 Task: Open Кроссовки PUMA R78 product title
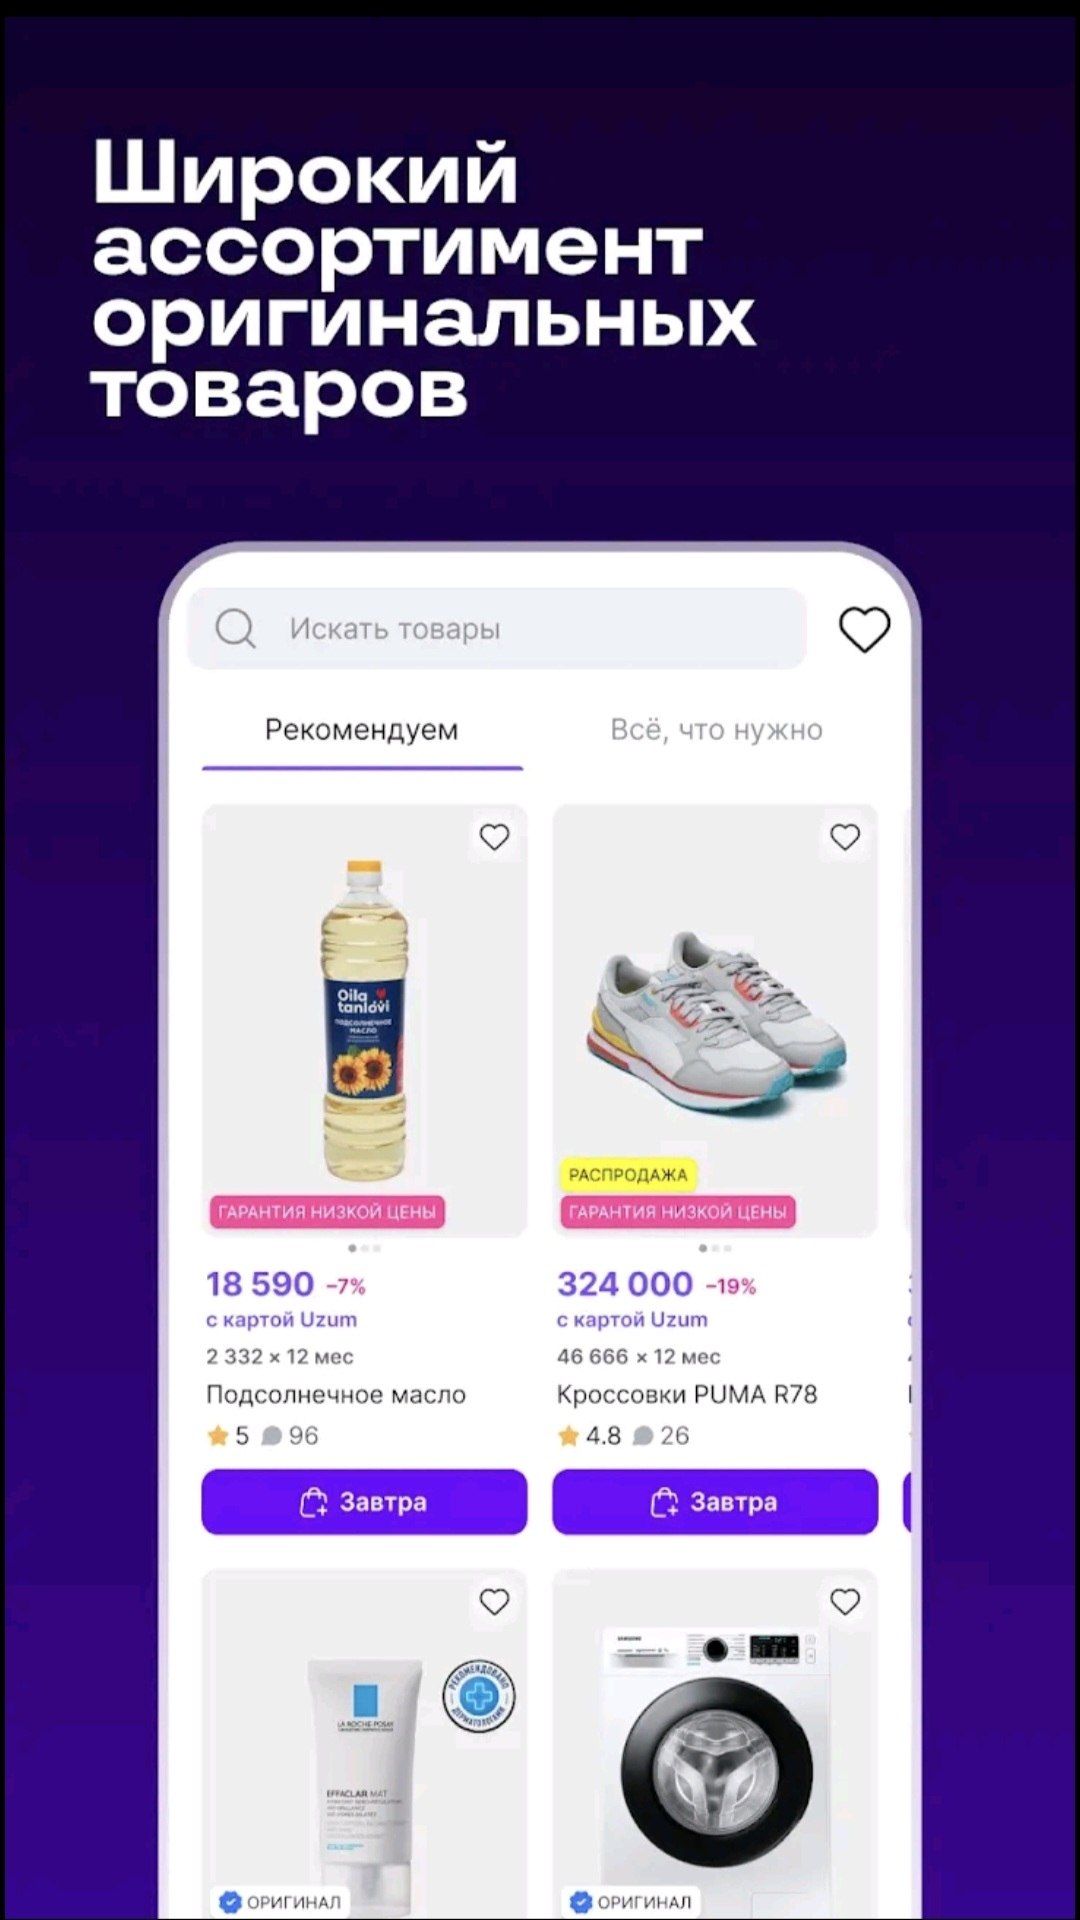pyautogui.click(x=687, y=1394)
